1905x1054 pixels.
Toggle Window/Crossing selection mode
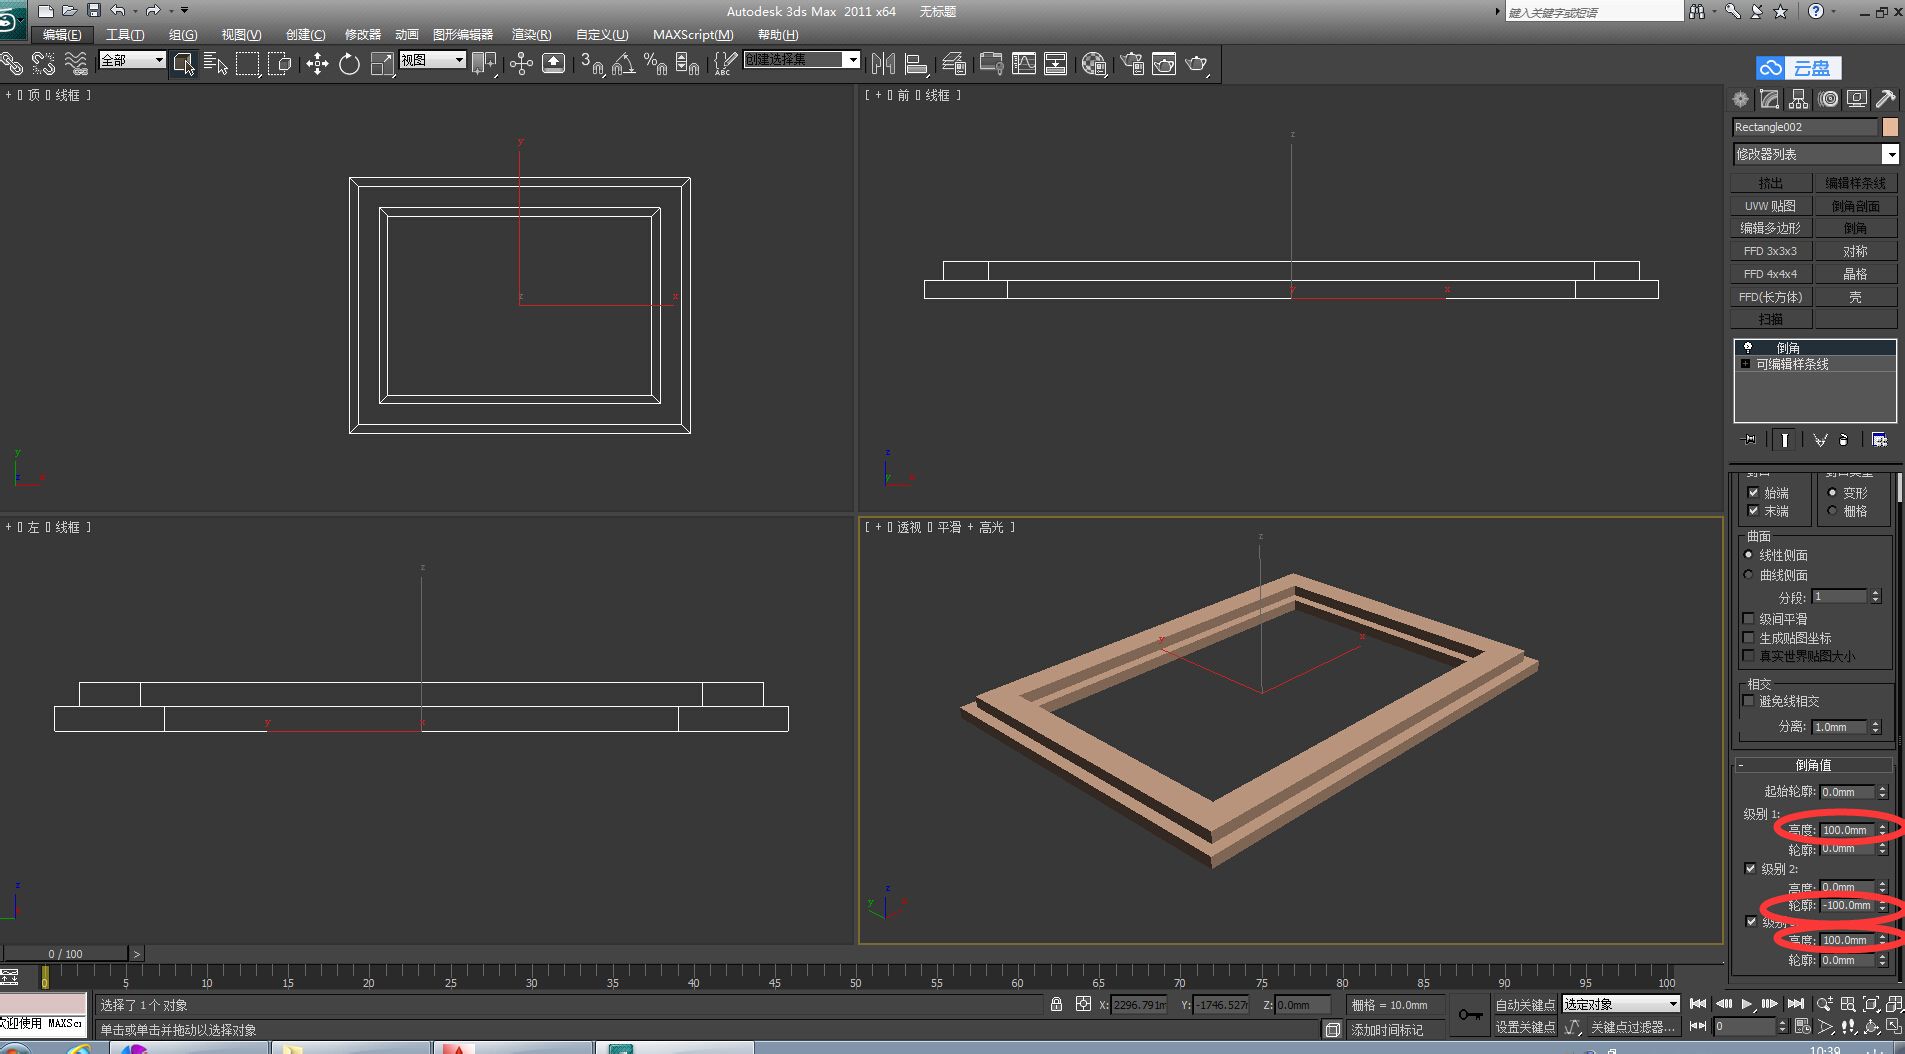click(x=280, y=64)
